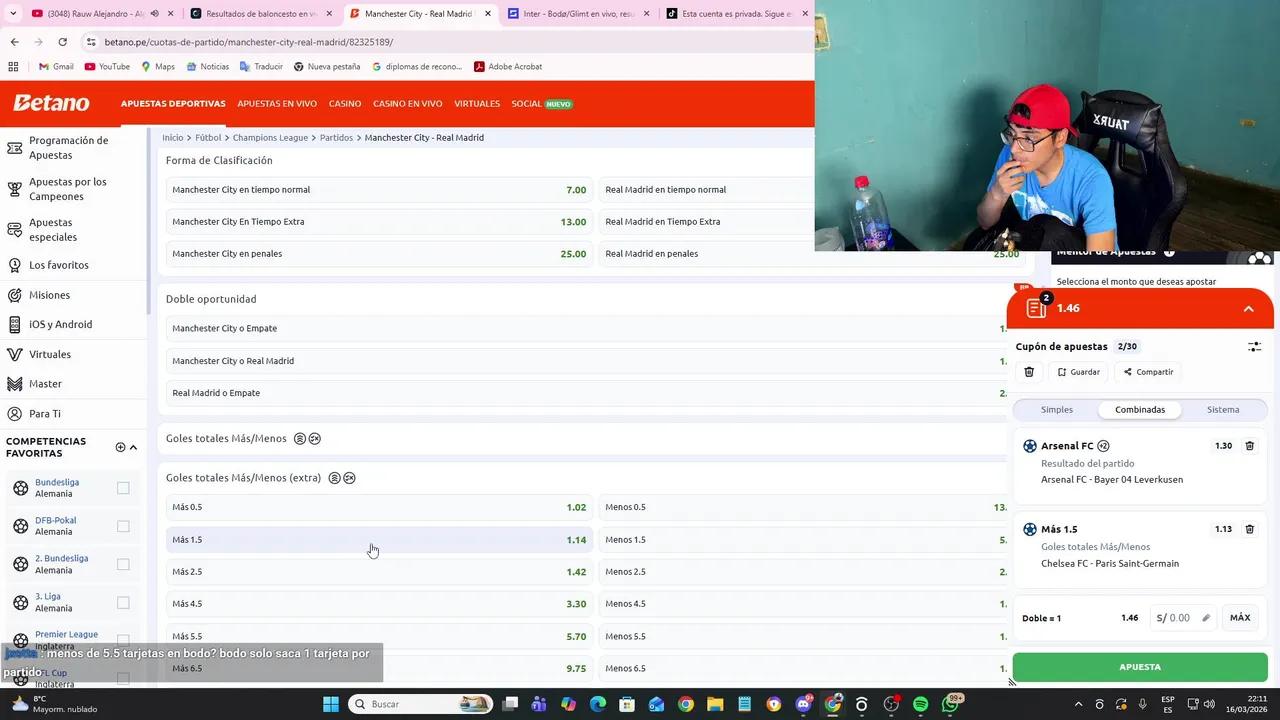
Task: Open Discord from the taskbar
Action: pos(803,704)
